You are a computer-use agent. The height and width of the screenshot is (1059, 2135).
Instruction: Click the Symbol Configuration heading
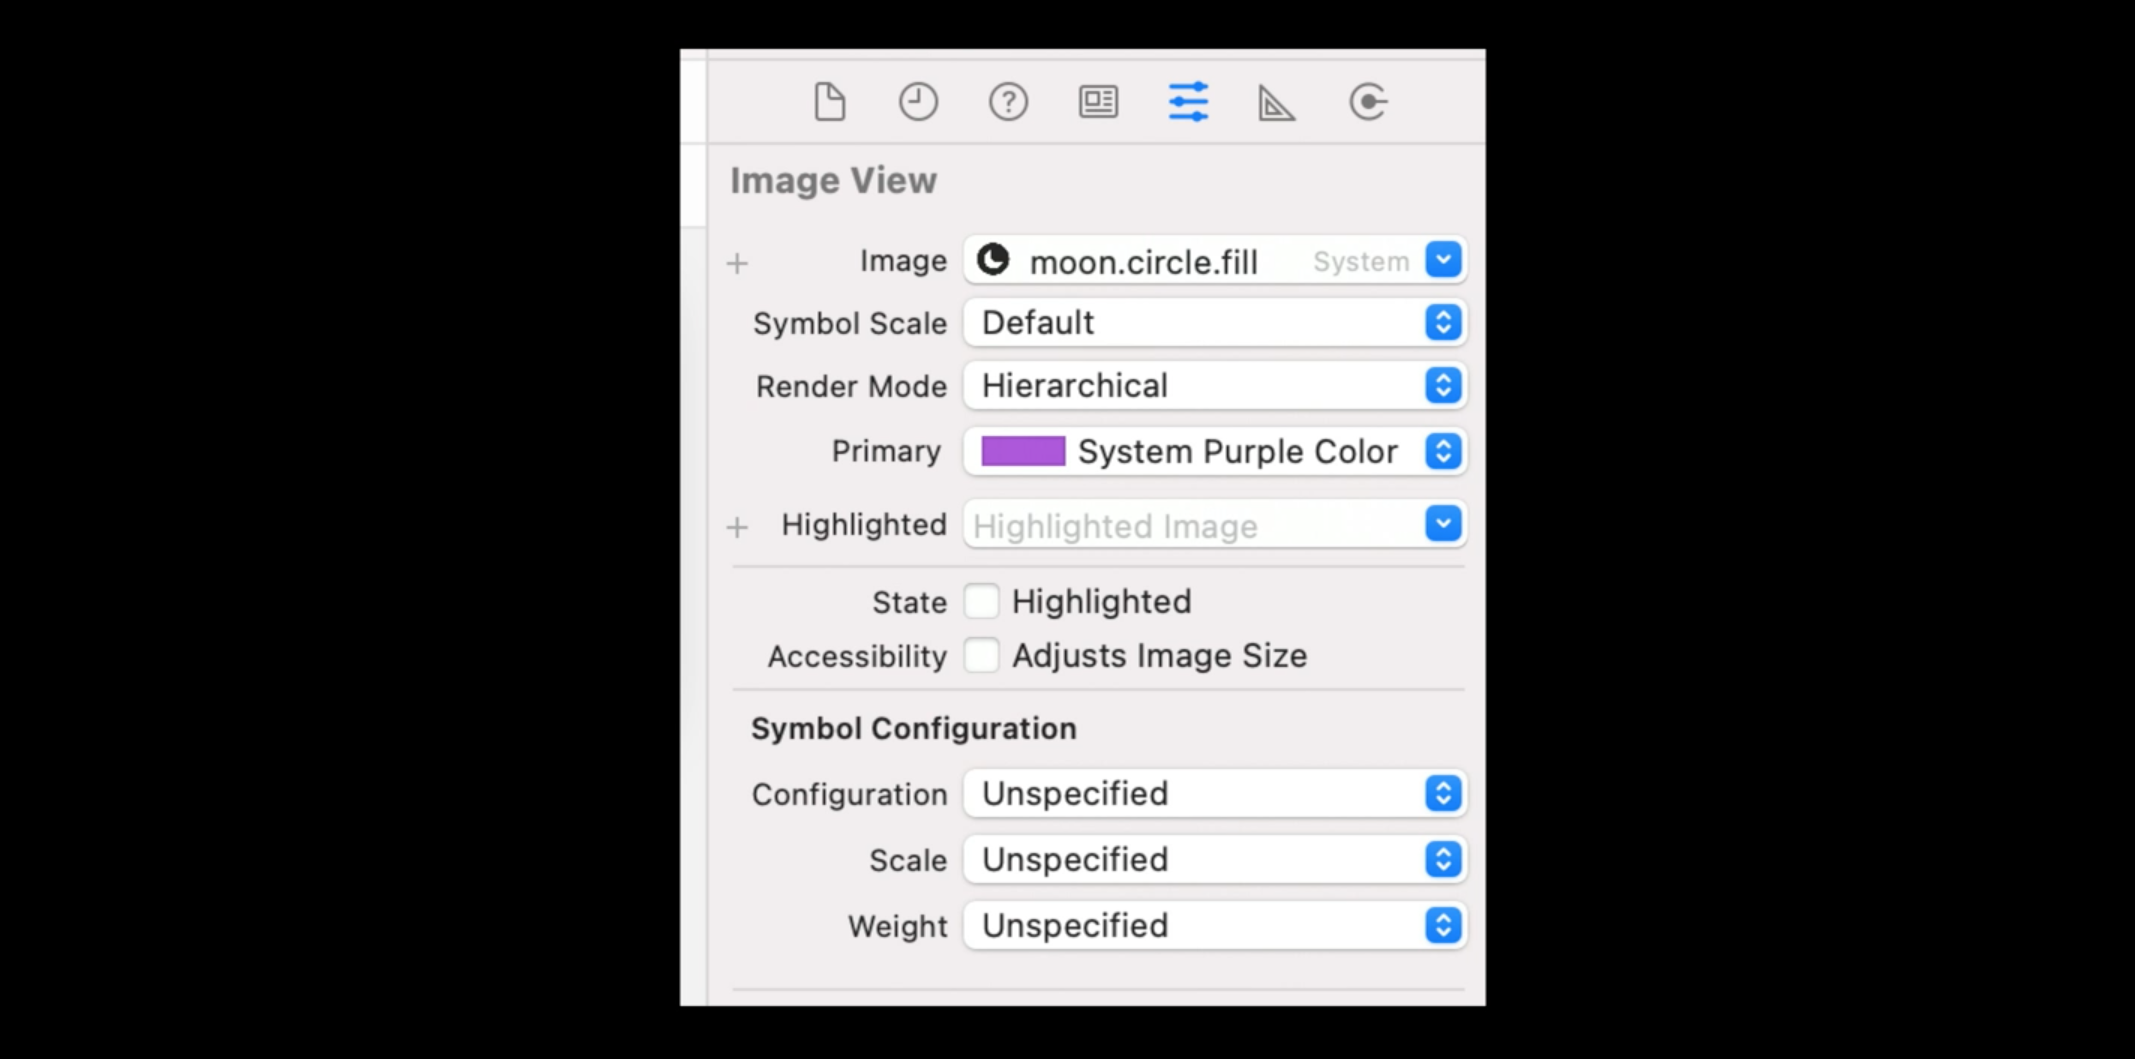tap(913, 728)
